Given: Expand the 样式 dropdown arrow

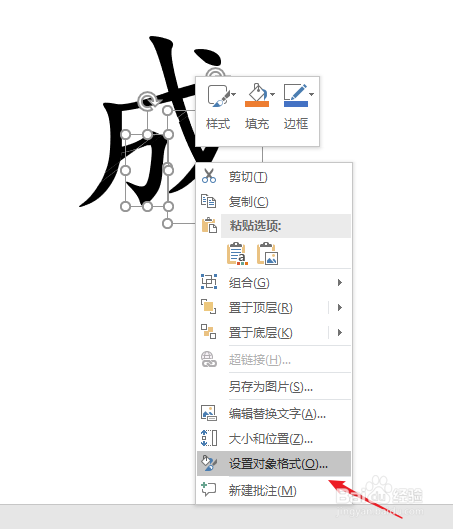Looking at the screenshot, I should (x=234, y=94).
